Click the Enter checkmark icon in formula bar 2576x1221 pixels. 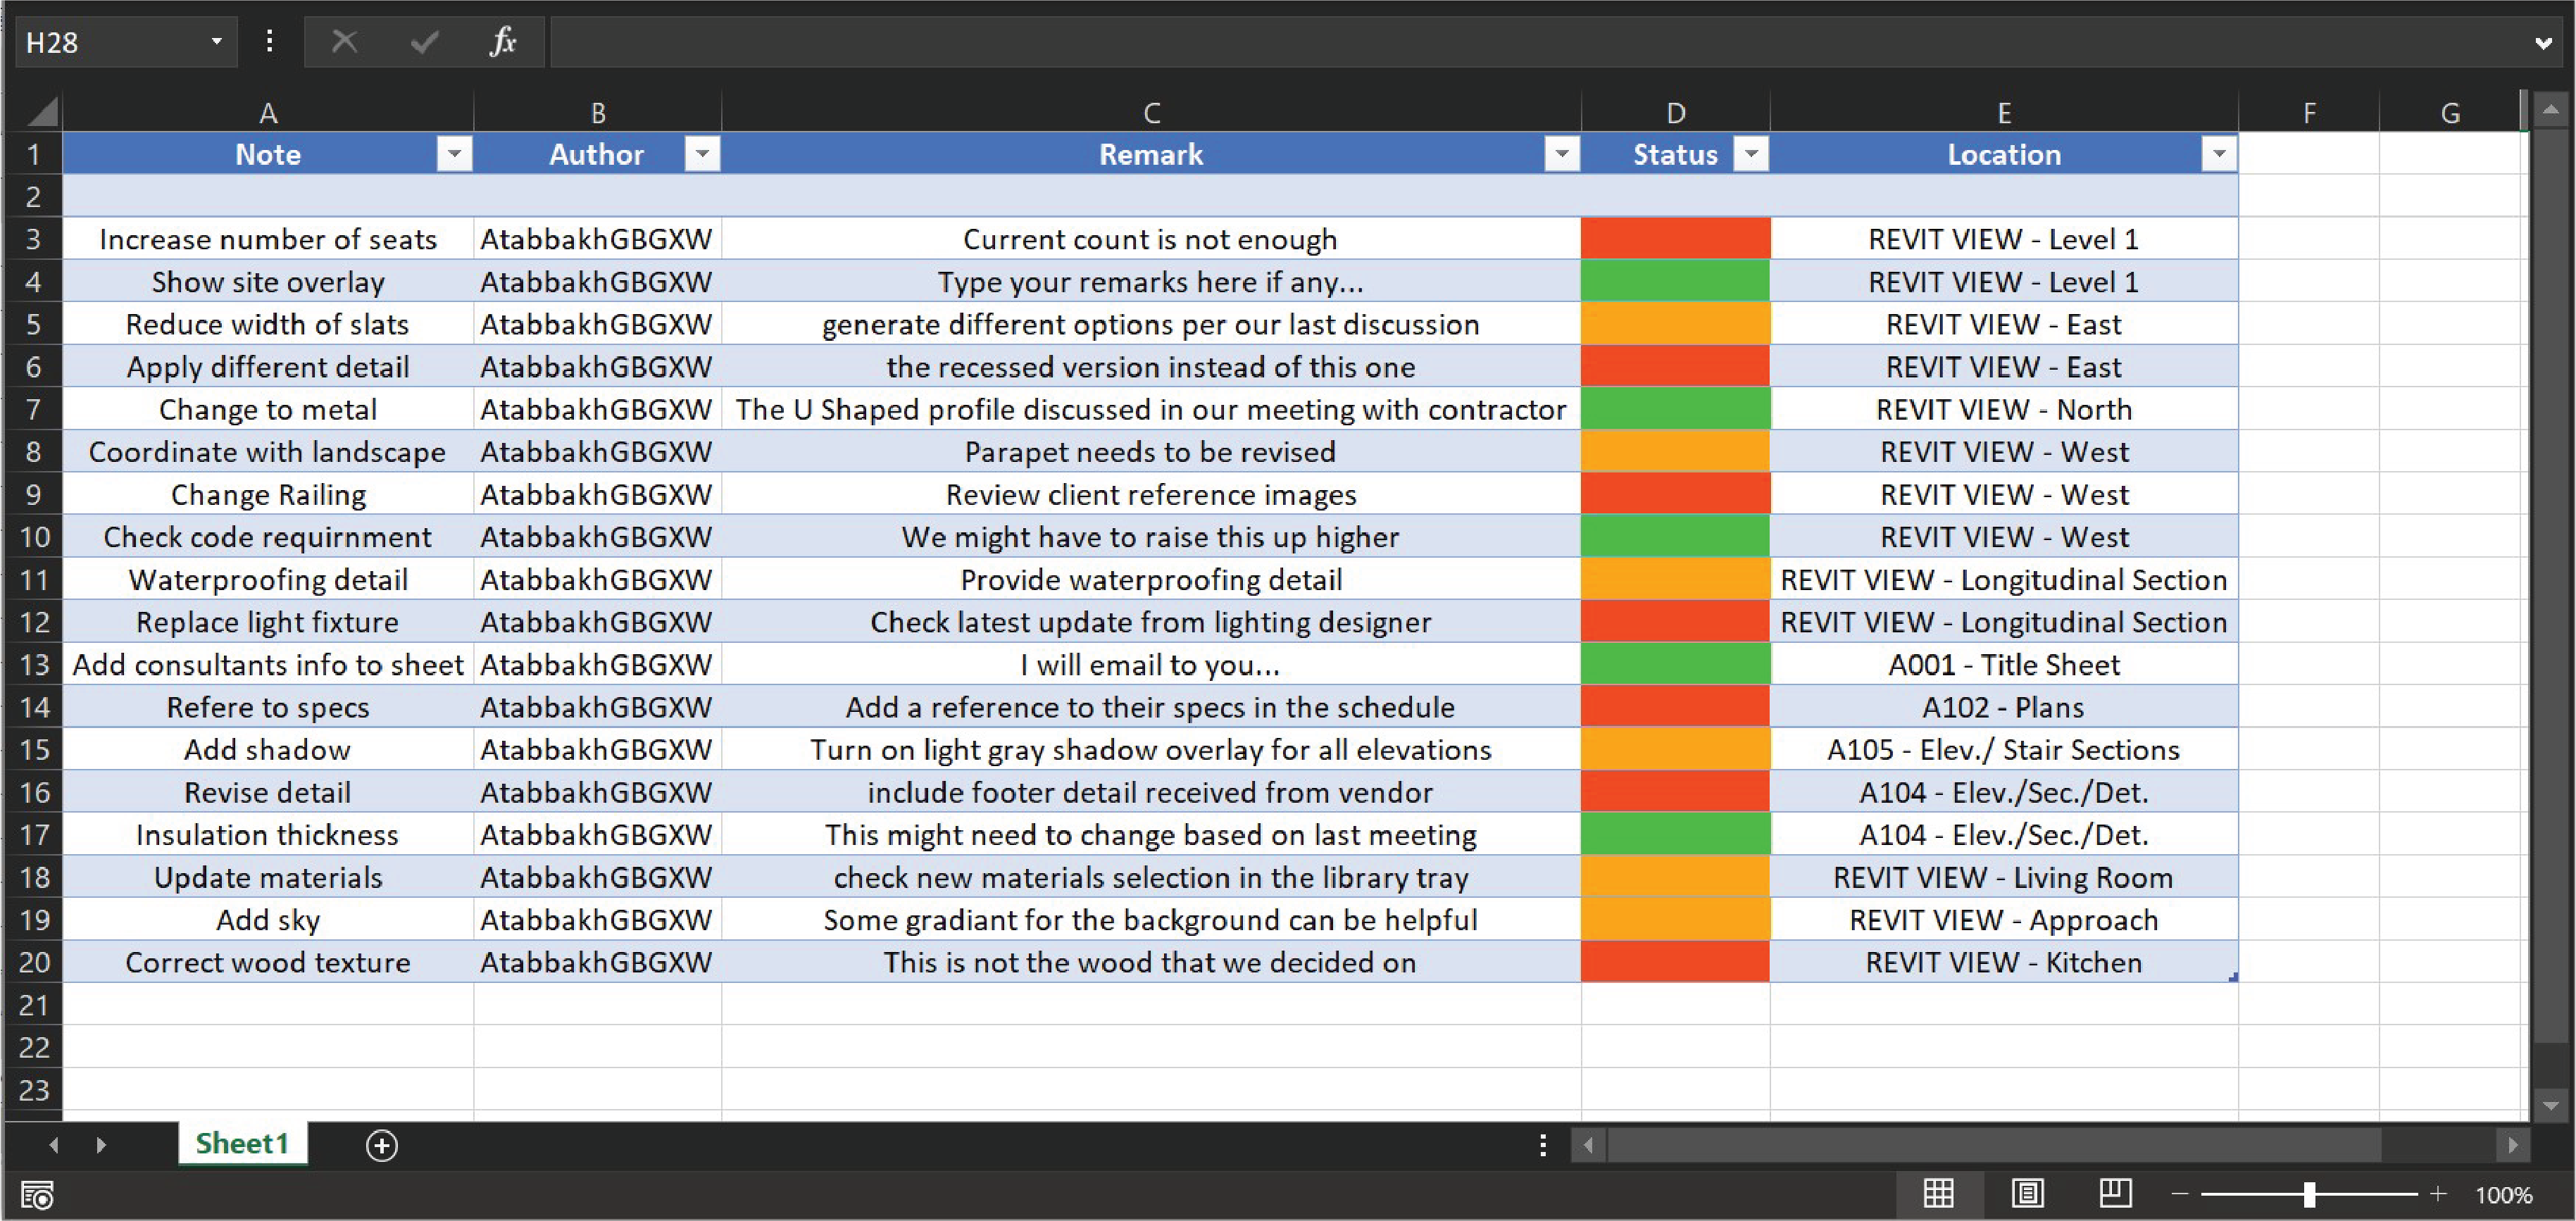425,42
